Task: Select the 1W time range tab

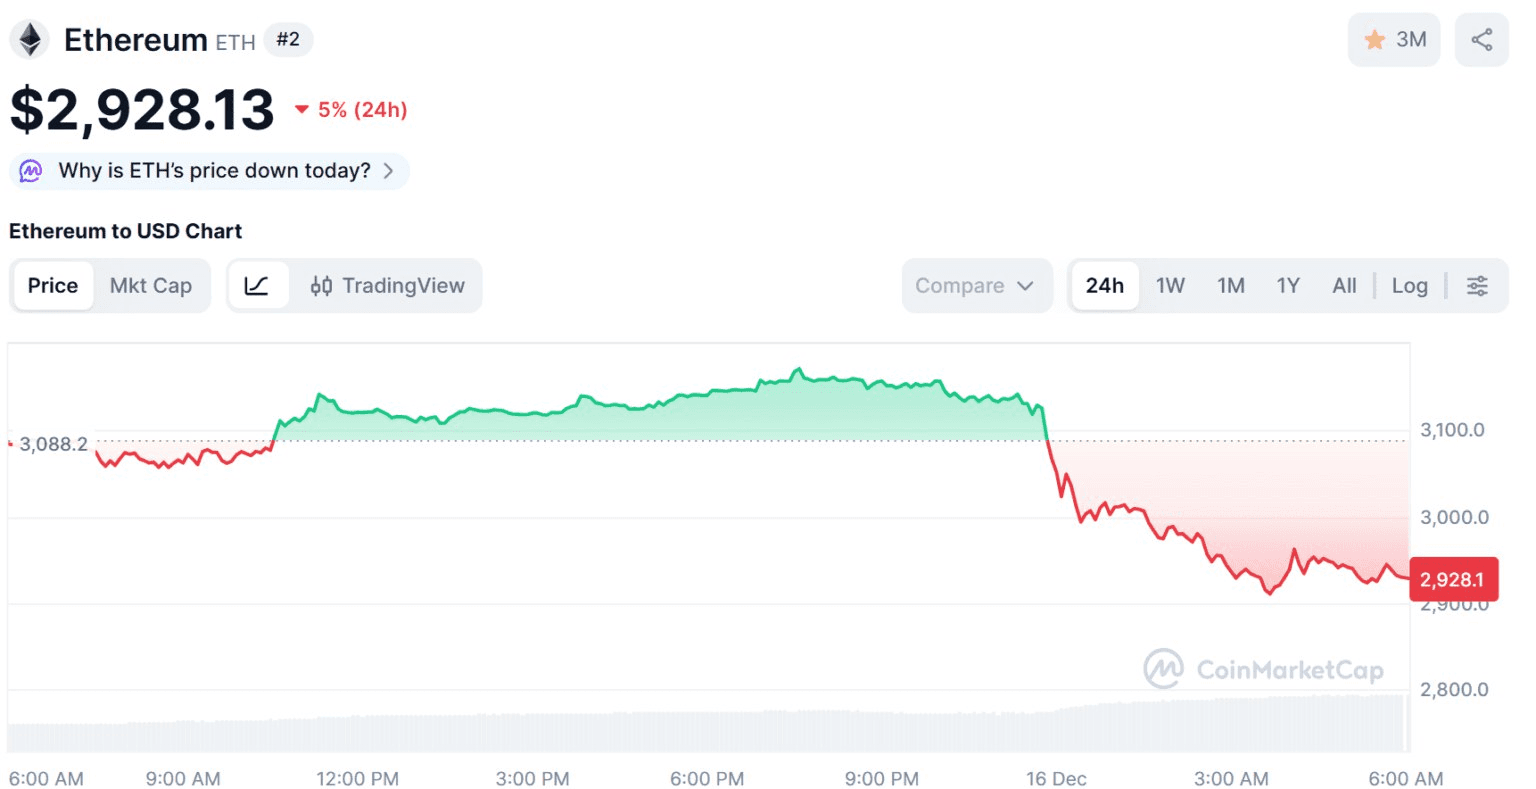Action: (1170, 286)
